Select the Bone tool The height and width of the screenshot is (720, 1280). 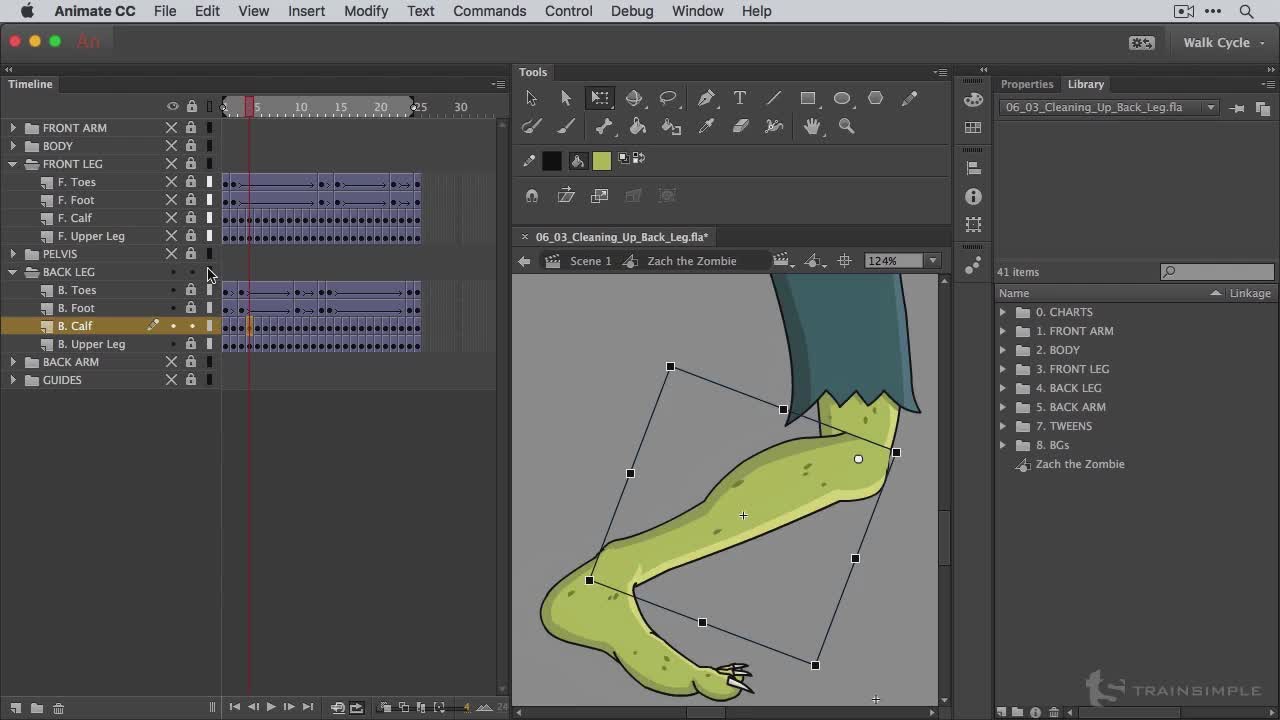coord(604,126)
